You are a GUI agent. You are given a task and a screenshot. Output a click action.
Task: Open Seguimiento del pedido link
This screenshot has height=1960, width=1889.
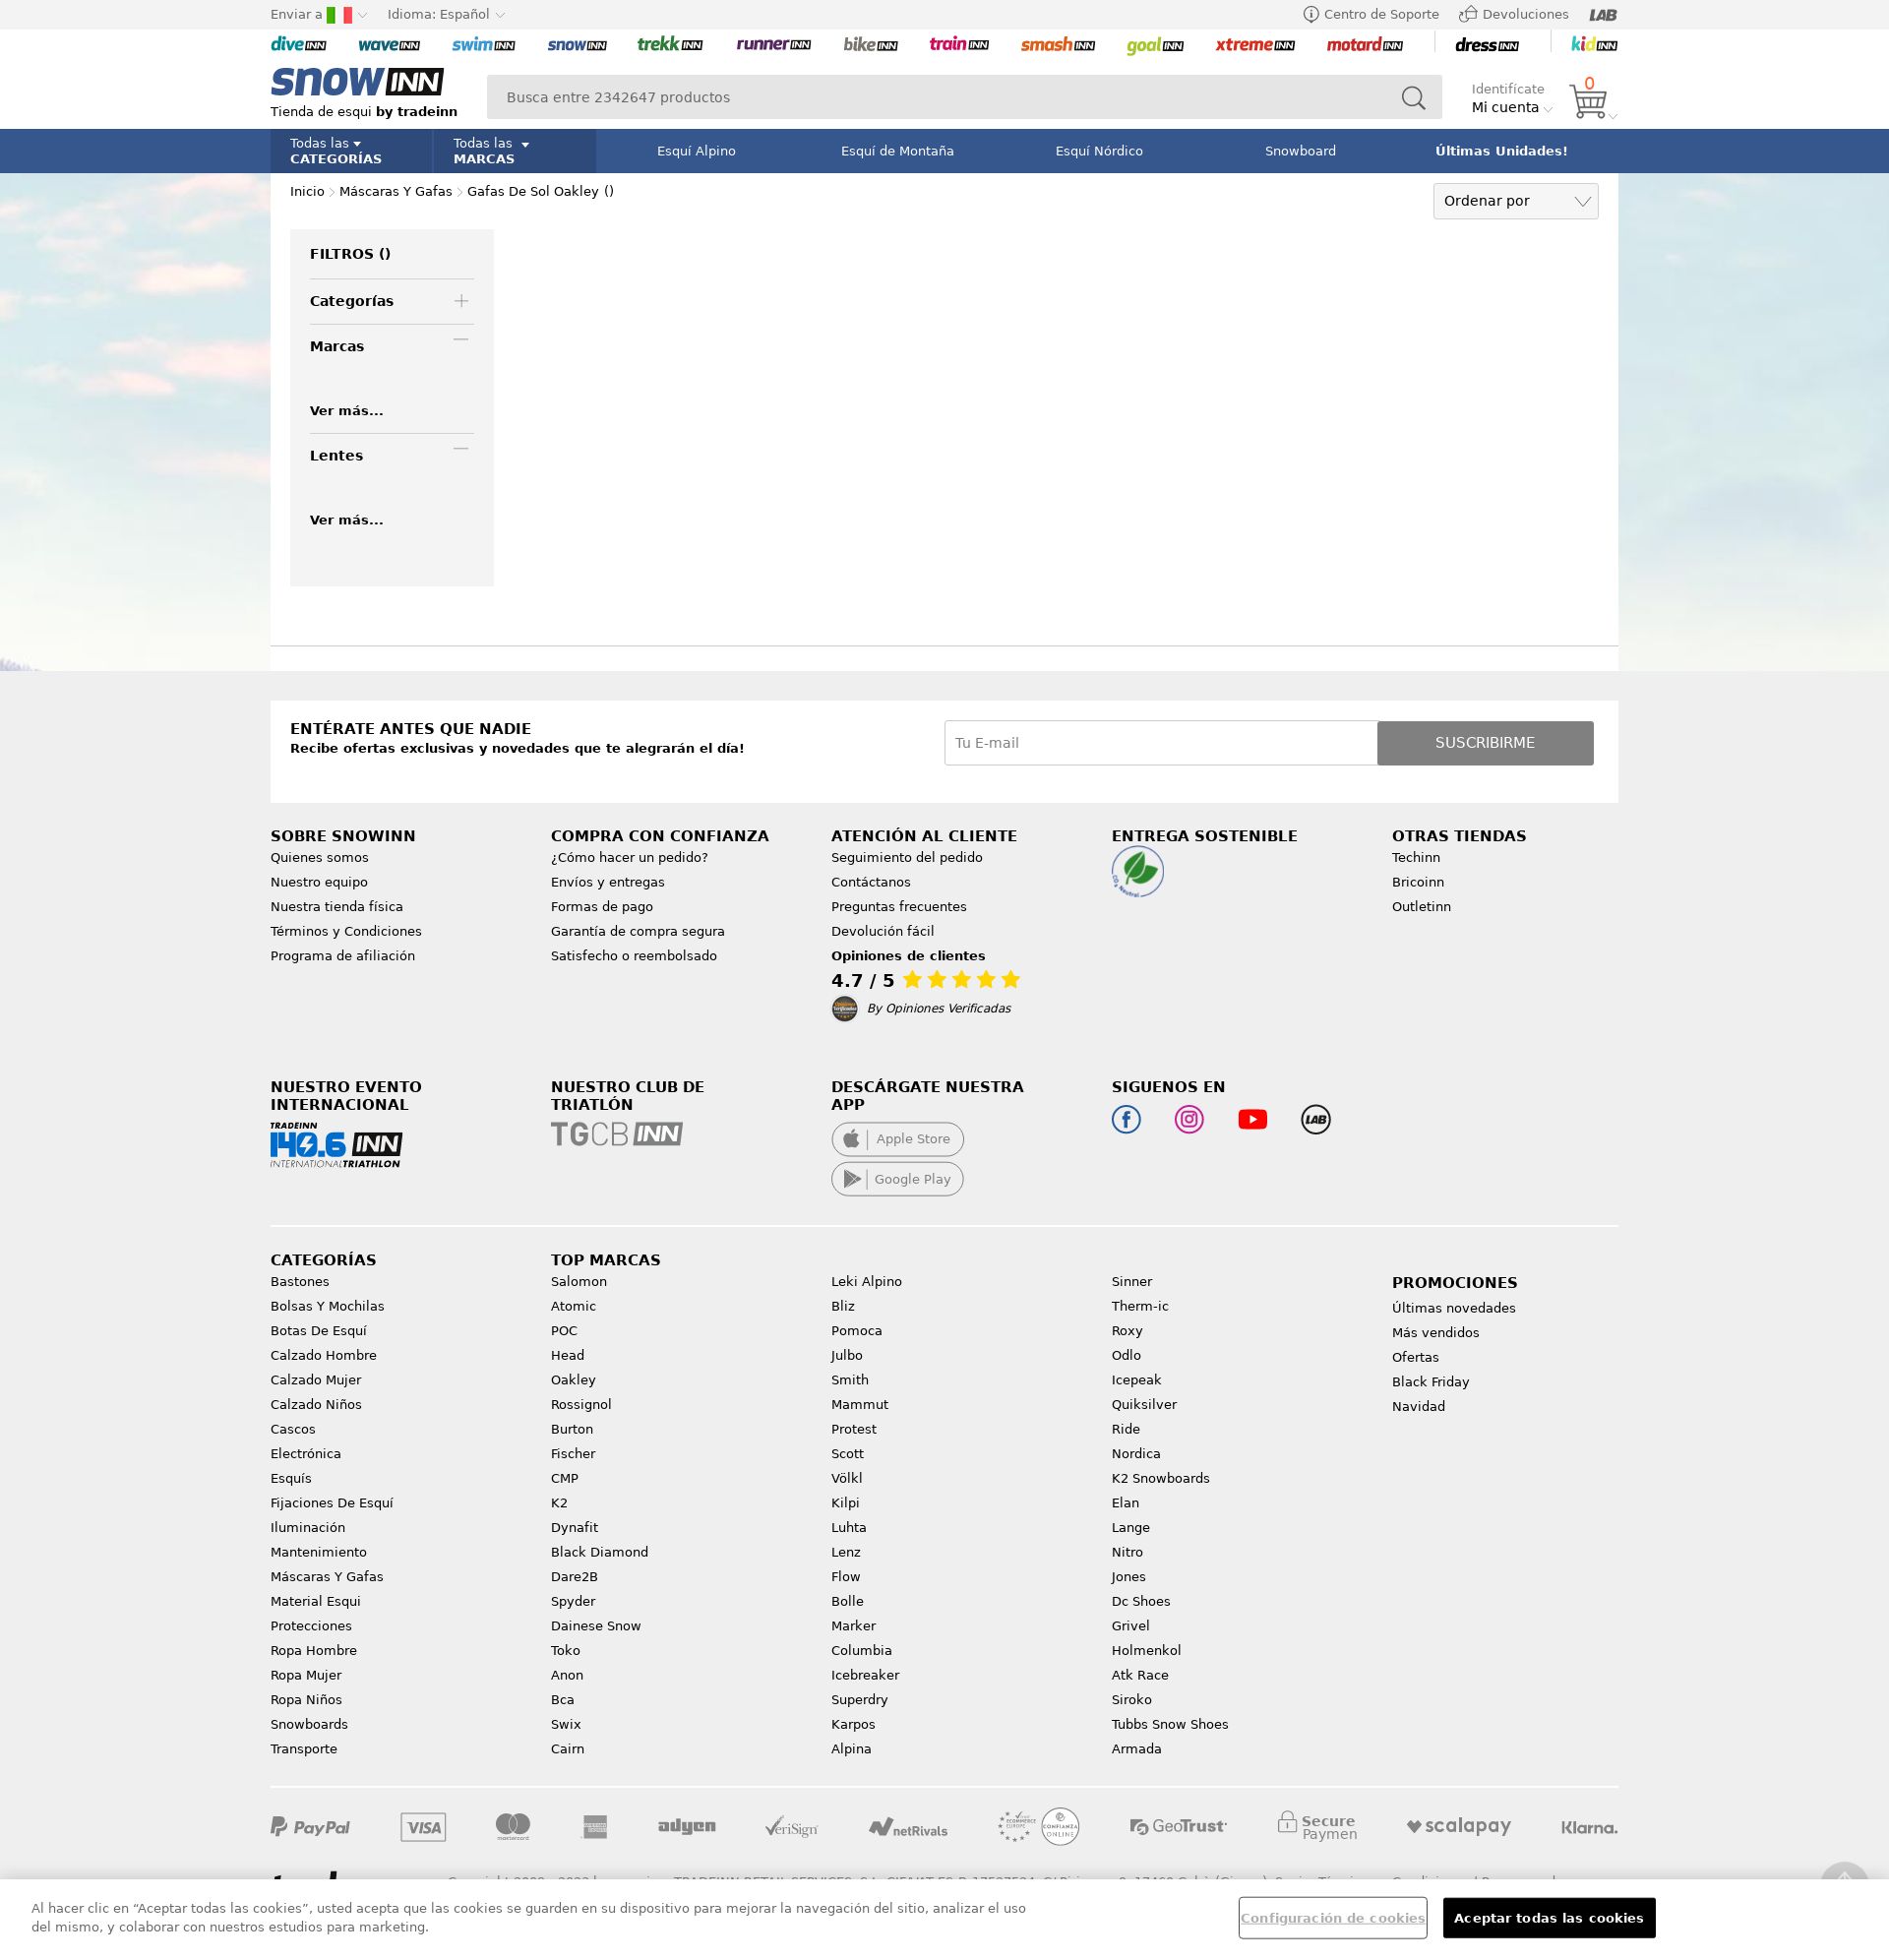pos(907,857)
